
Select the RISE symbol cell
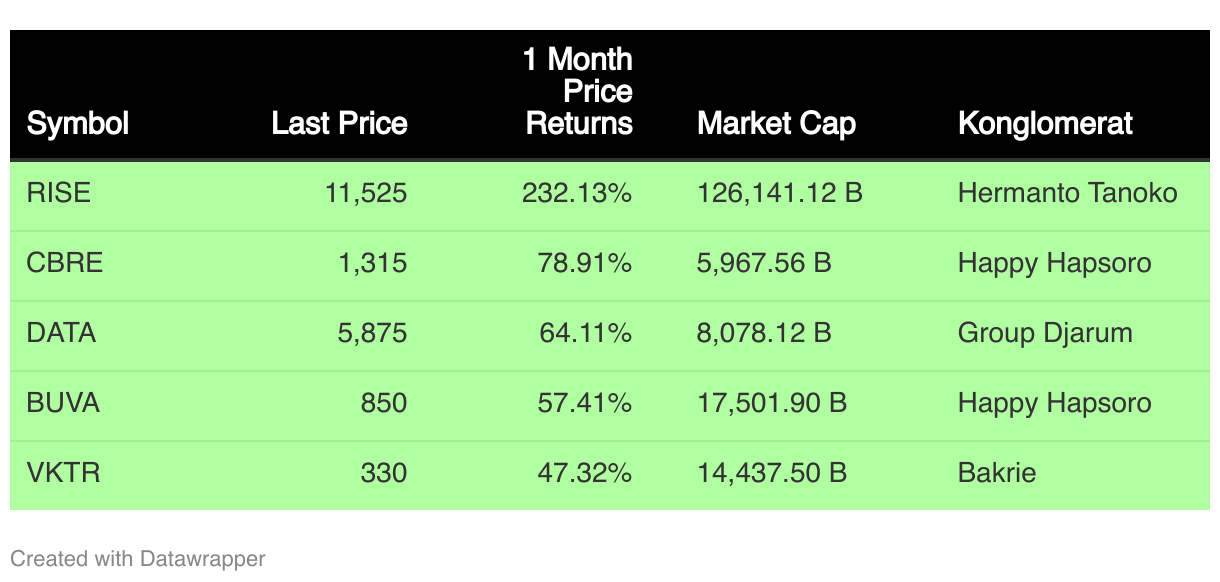[x=59, y=193]
